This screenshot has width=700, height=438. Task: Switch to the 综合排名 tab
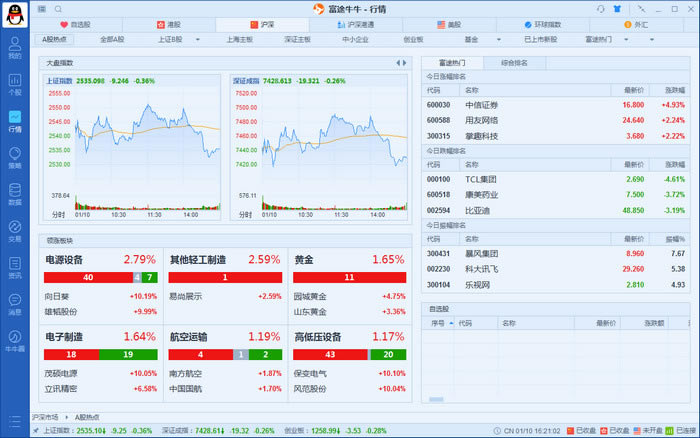pyautogui.click(x=514, y=63)
